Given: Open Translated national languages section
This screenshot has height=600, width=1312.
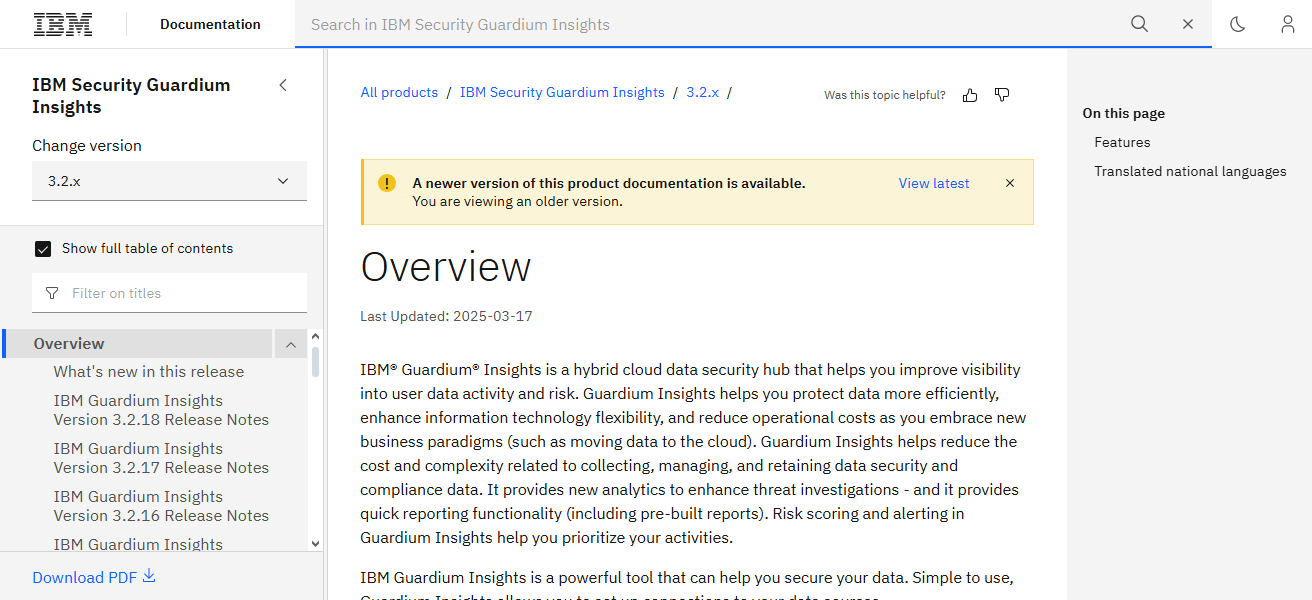Looking at the screenshot, I should [1190, 171].
